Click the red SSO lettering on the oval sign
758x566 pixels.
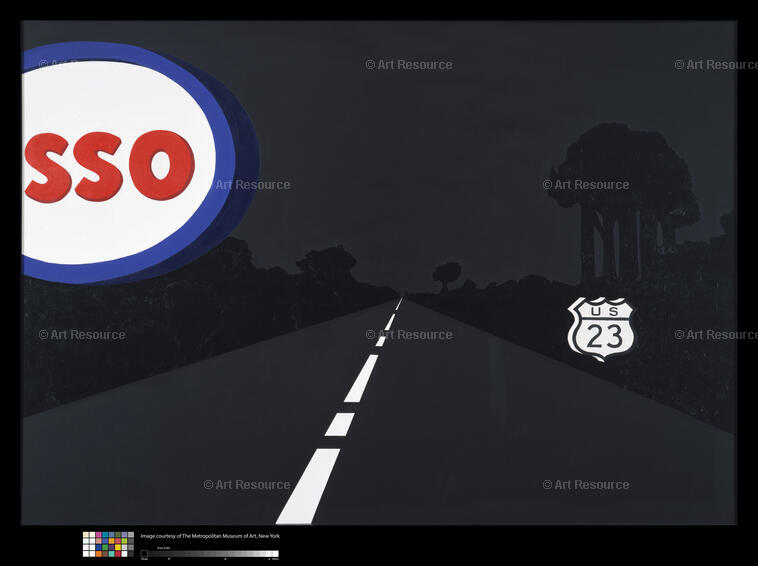point(109,166)
